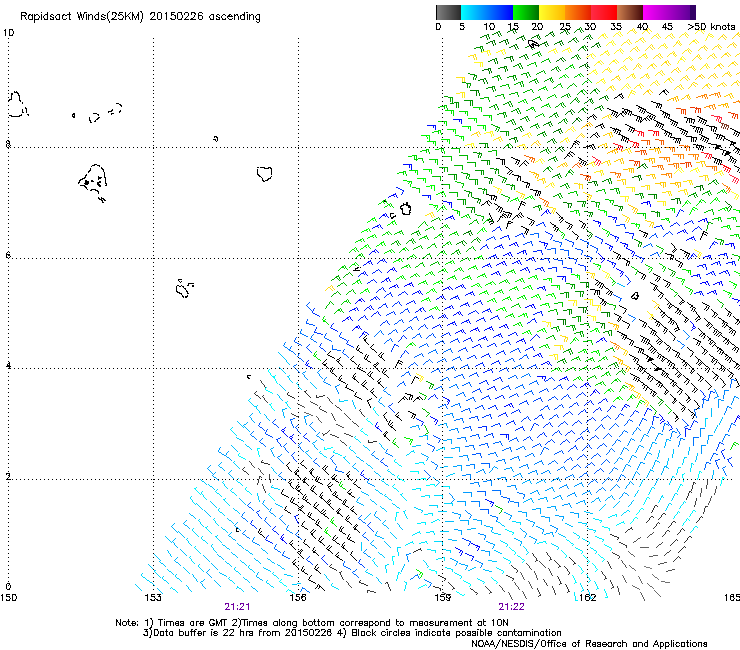Click the small island outline near 5.3N 163E
The image size is (740, 650).
tap(635, 296)
